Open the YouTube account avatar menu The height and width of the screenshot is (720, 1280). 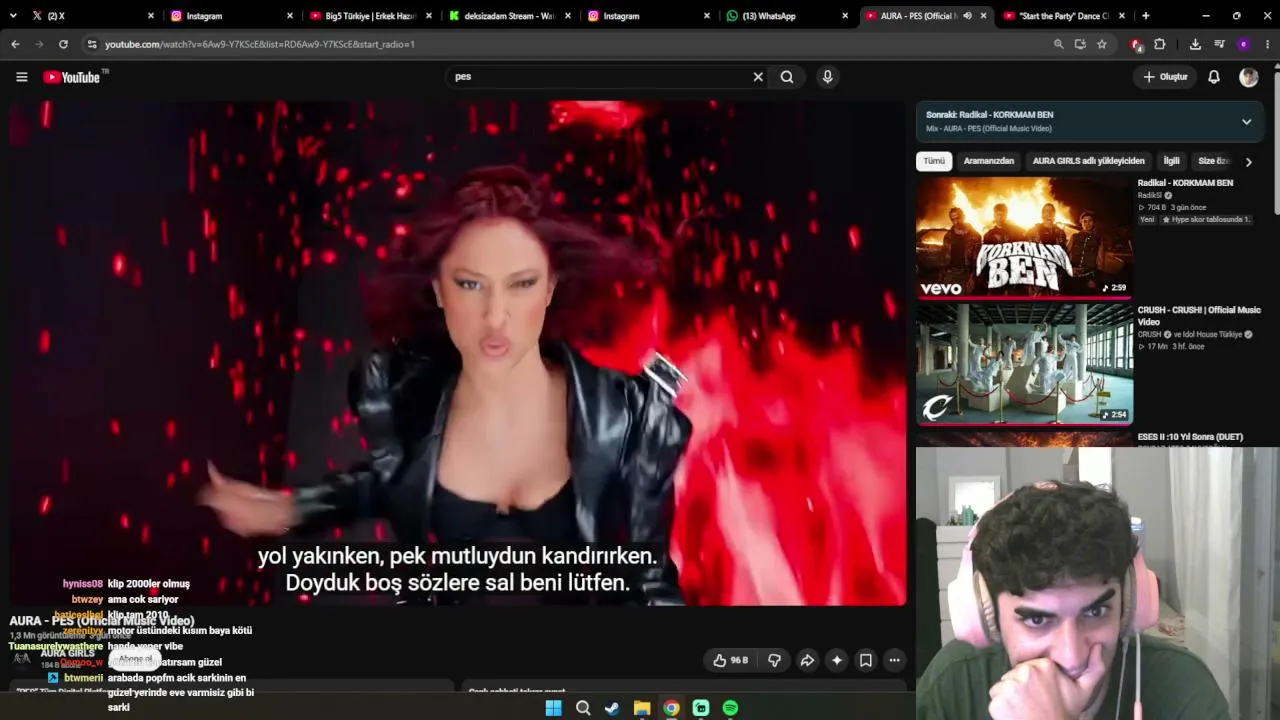pos(1249,77)
